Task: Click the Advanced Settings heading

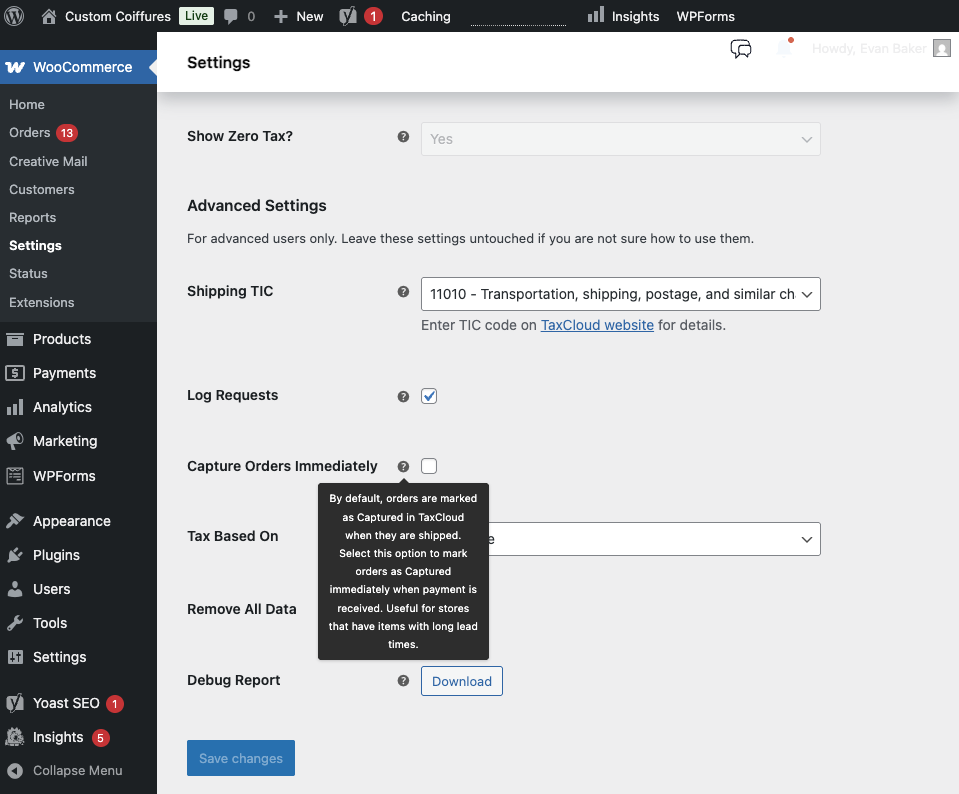Action: pyautogui.click(x=257, y=206)
